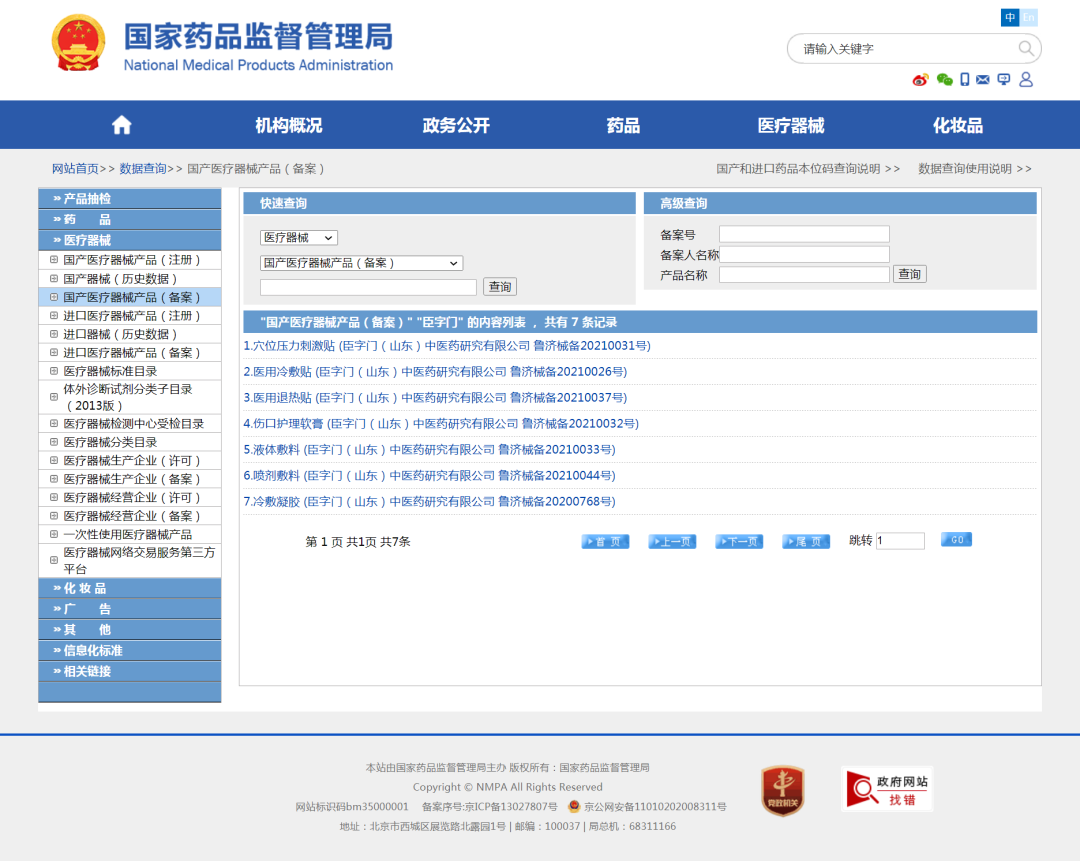Collapse the 医疗器械 sidebar section

tap(129, 240)
